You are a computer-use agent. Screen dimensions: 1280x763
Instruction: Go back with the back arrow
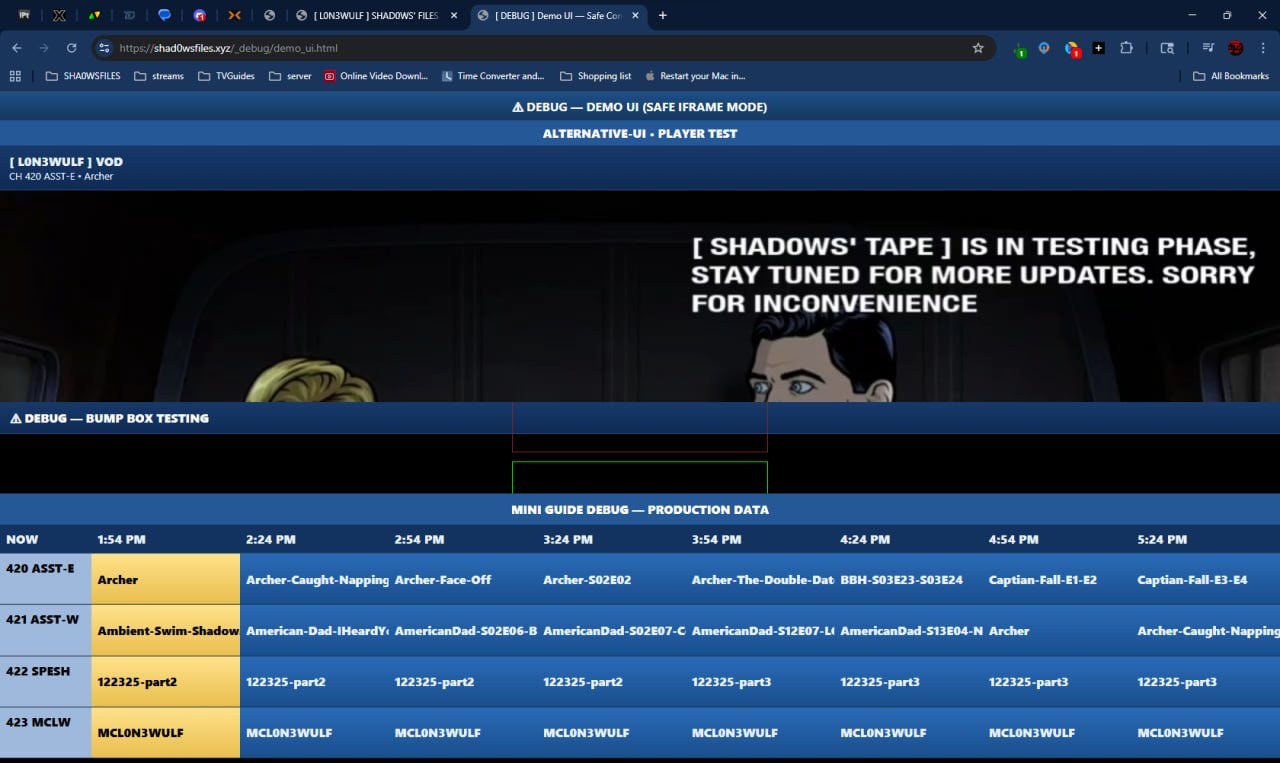tap(17, 48)
